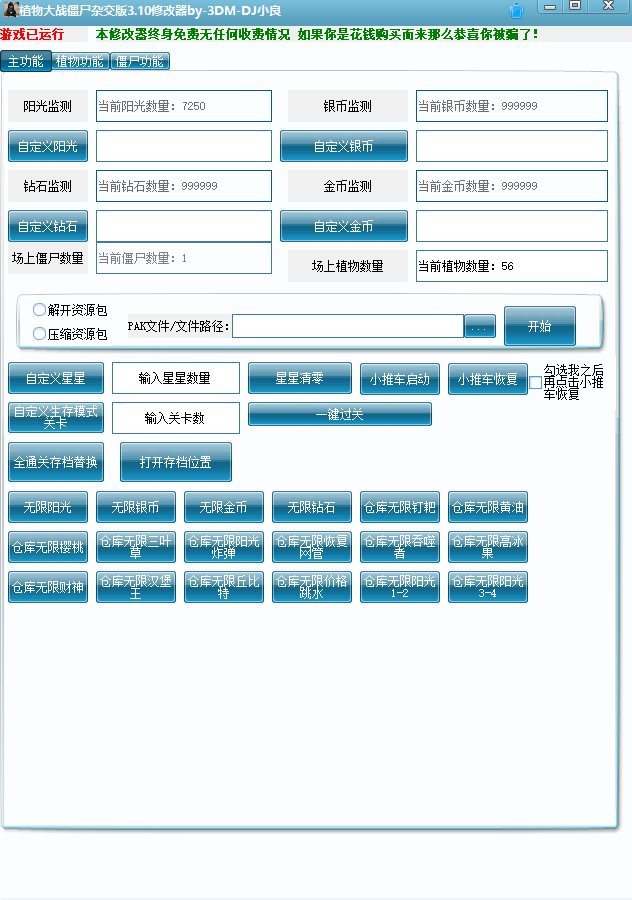Click the 小推车恢复 button
This screenshot has width=632, height=900.
pos(487,379)
